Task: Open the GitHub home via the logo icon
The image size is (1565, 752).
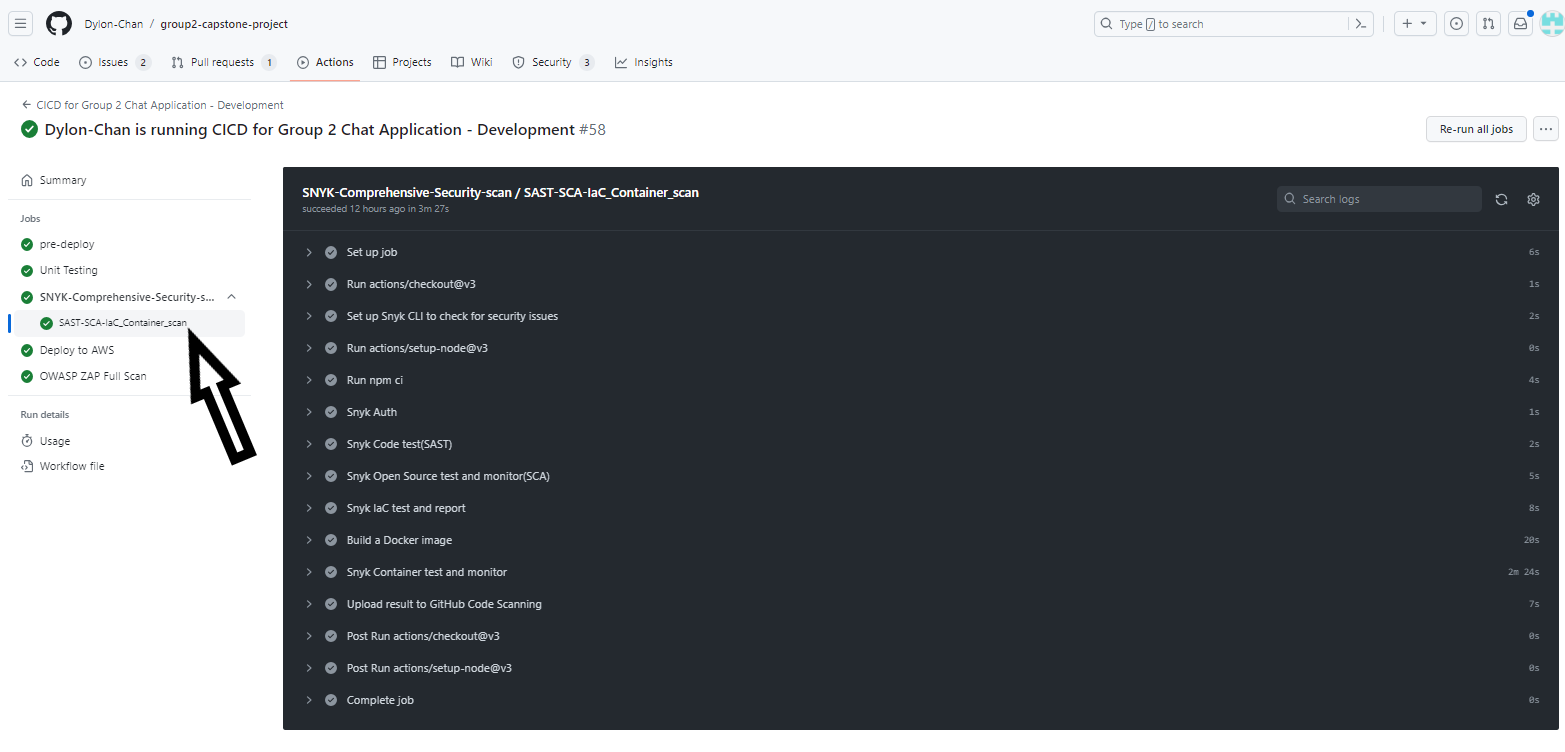Action: point(59,23)
